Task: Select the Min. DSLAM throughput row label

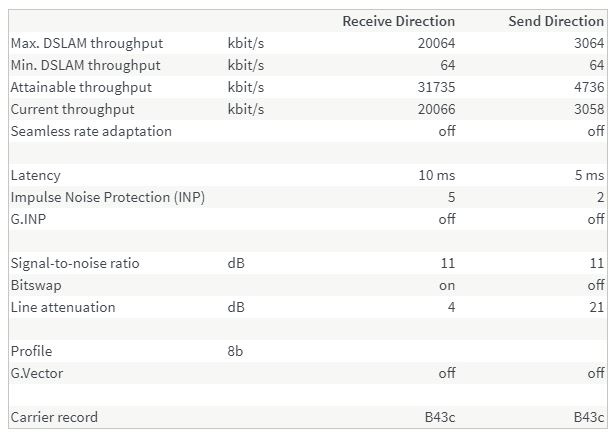Action: click(x=85, y=65)
